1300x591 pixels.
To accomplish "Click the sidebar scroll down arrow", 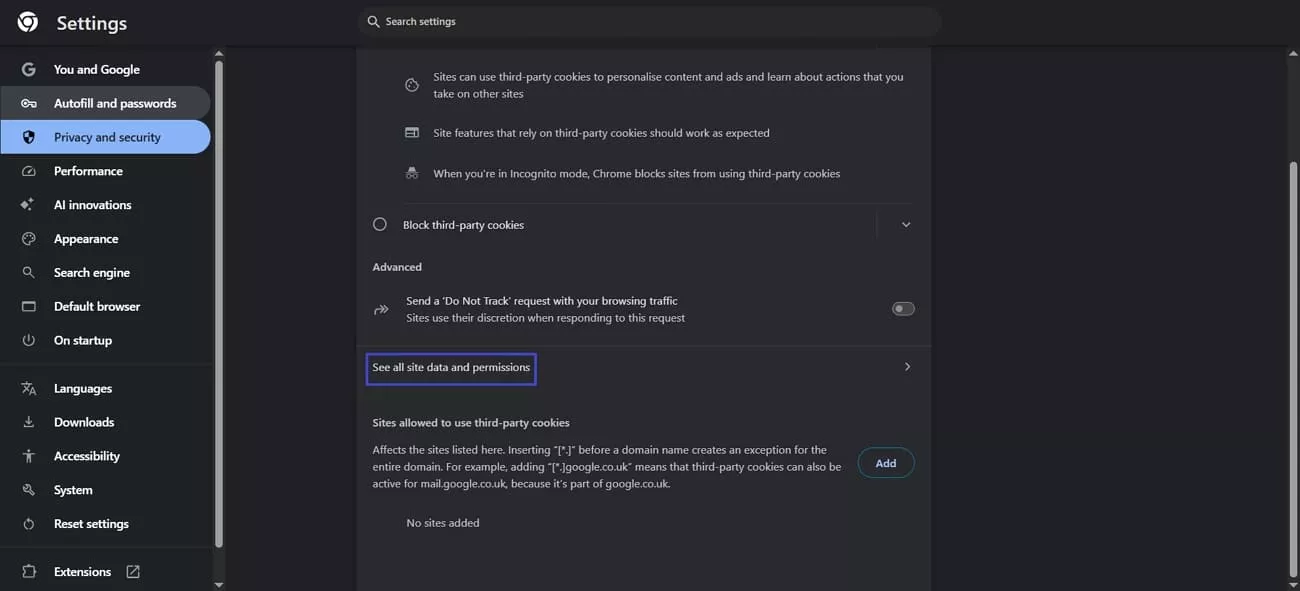I will click(219, 585).
